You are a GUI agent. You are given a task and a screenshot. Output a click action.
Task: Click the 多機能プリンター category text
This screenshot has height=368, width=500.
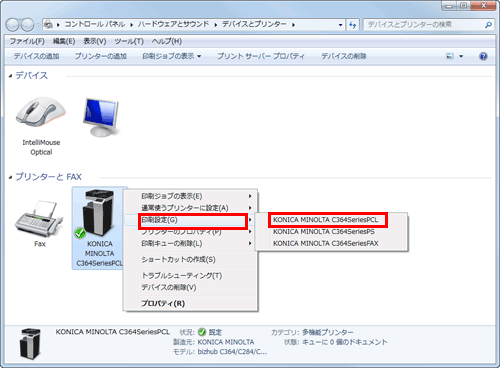click(327, 332)
